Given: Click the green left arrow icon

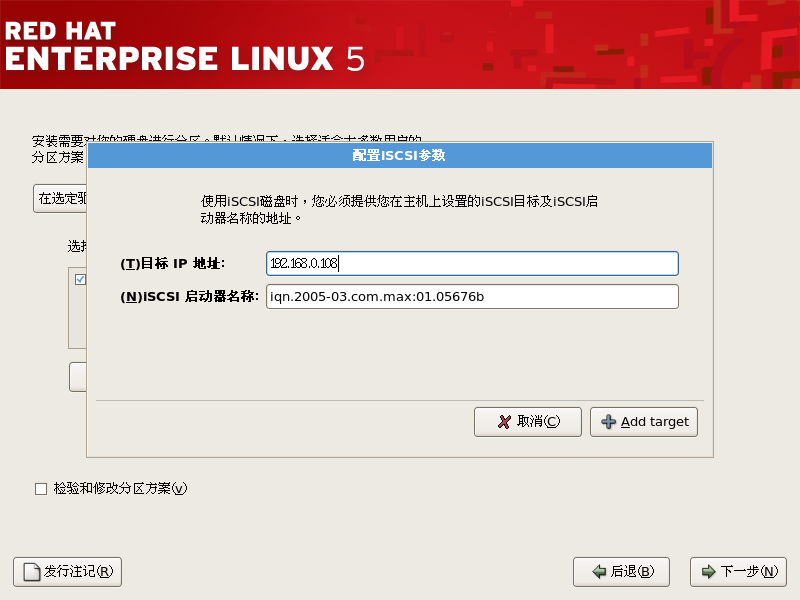Looking at the screenshot, I should point(599,571).
